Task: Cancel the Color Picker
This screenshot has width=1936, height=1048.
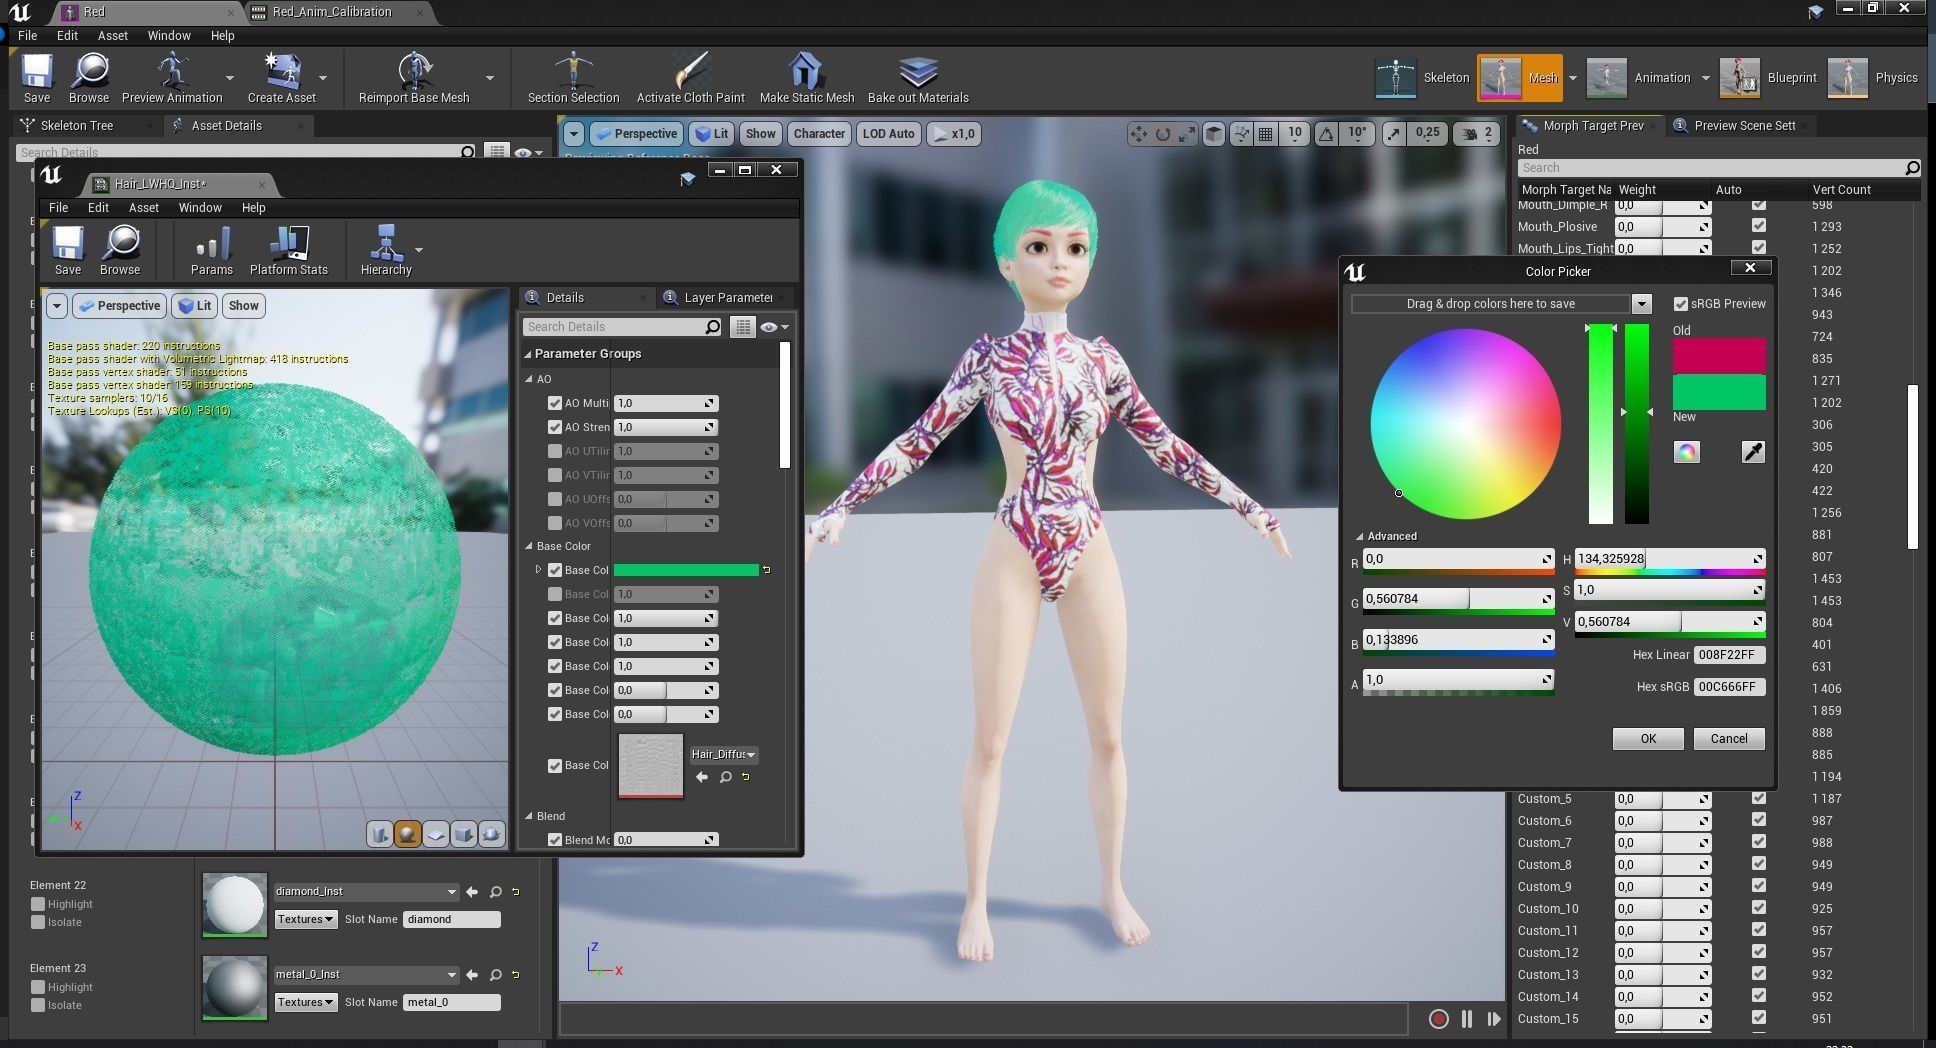Action: [x=1729, y=739]
